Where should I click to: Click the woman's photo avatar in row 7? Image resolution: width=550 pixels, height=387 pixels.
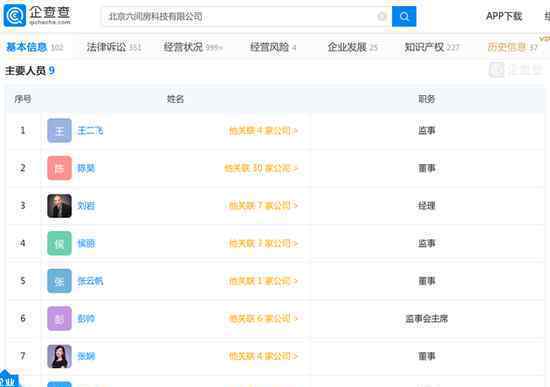coord(59,356)
